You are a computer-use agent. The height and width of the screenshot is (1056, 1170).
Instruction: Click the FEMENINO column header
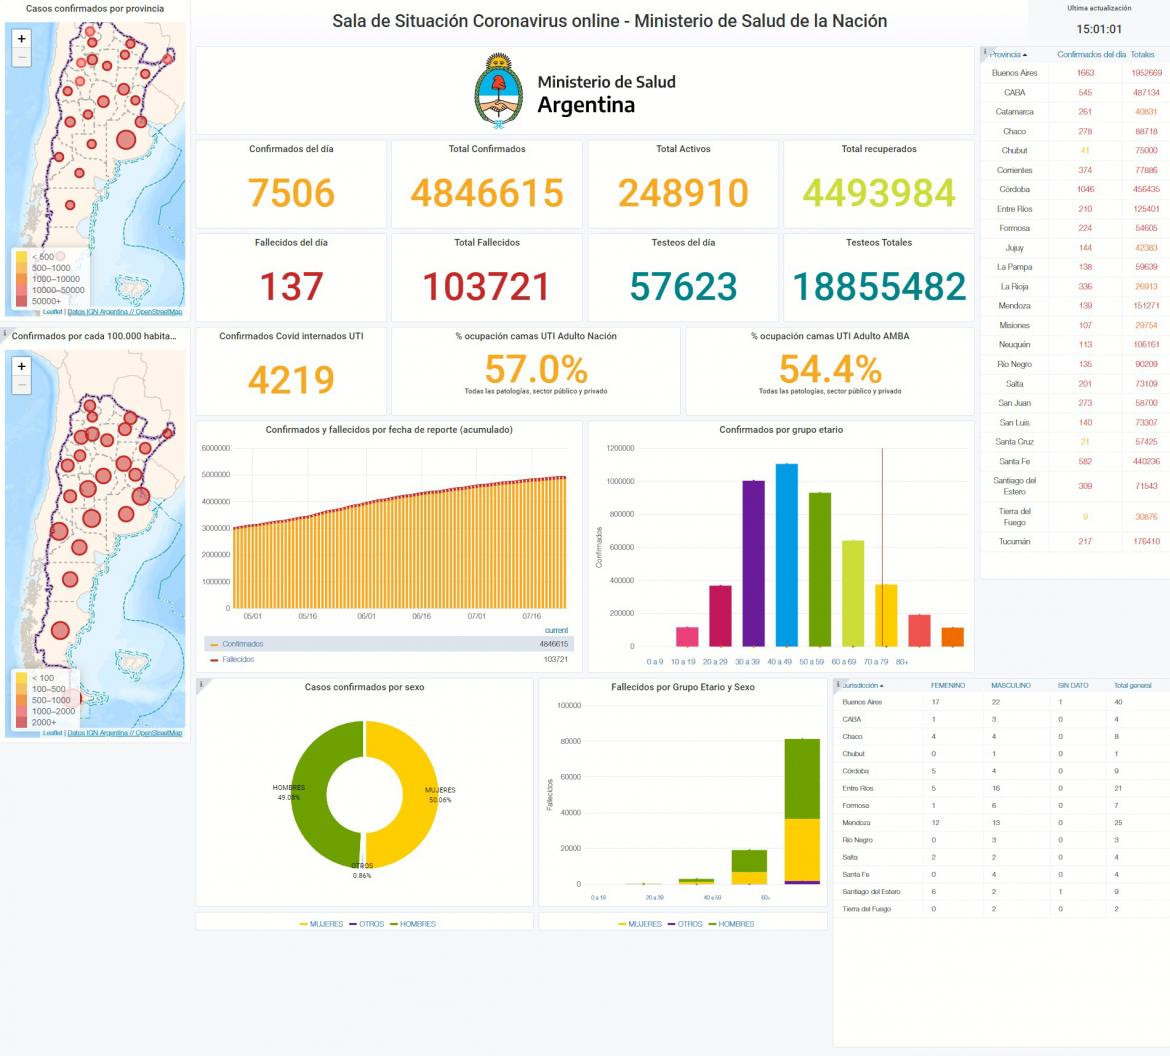coord(948,685)
